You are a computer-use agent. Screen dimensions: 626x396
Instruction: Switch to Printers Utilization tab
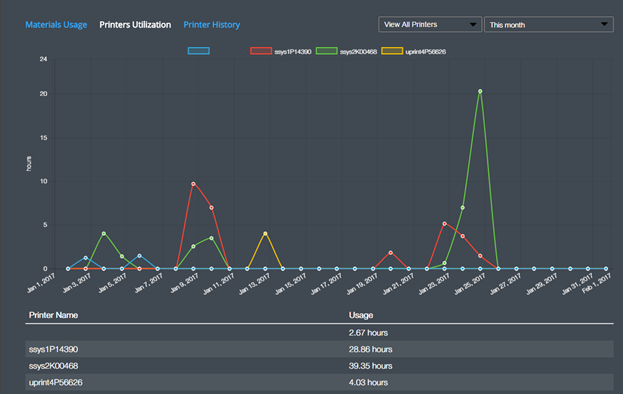135,25
